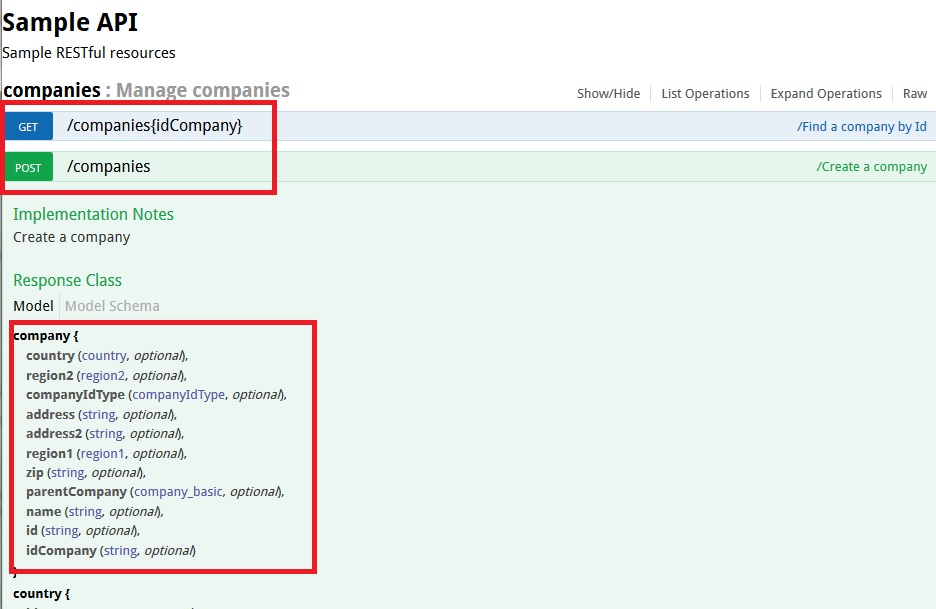Click the Show/Hide operations link
The width and height of the screenshot is (936, 609).
point(608,94)
